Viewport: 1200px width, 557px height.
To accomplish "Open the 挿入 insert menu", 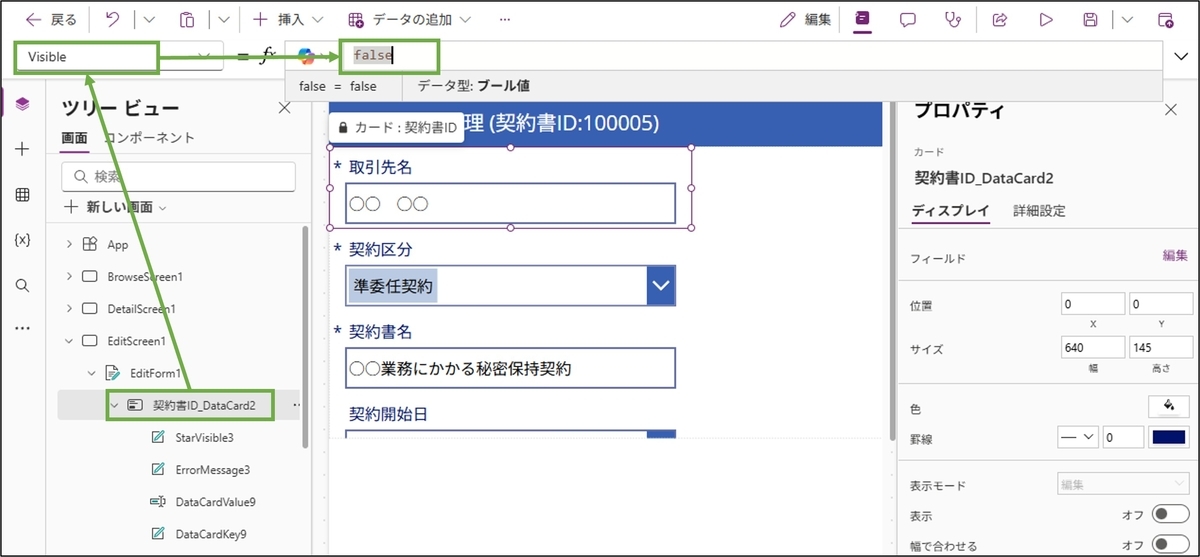I will [x=288, y=19].
